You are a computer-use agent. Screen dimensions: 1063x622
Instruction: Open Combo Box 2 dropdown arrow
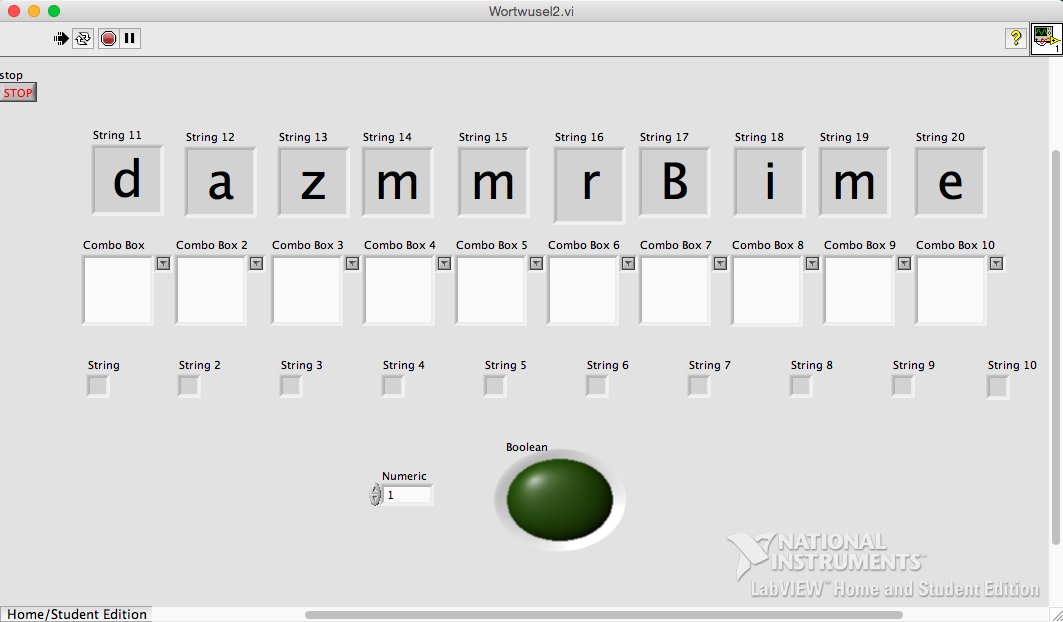[x=256, y=263]
